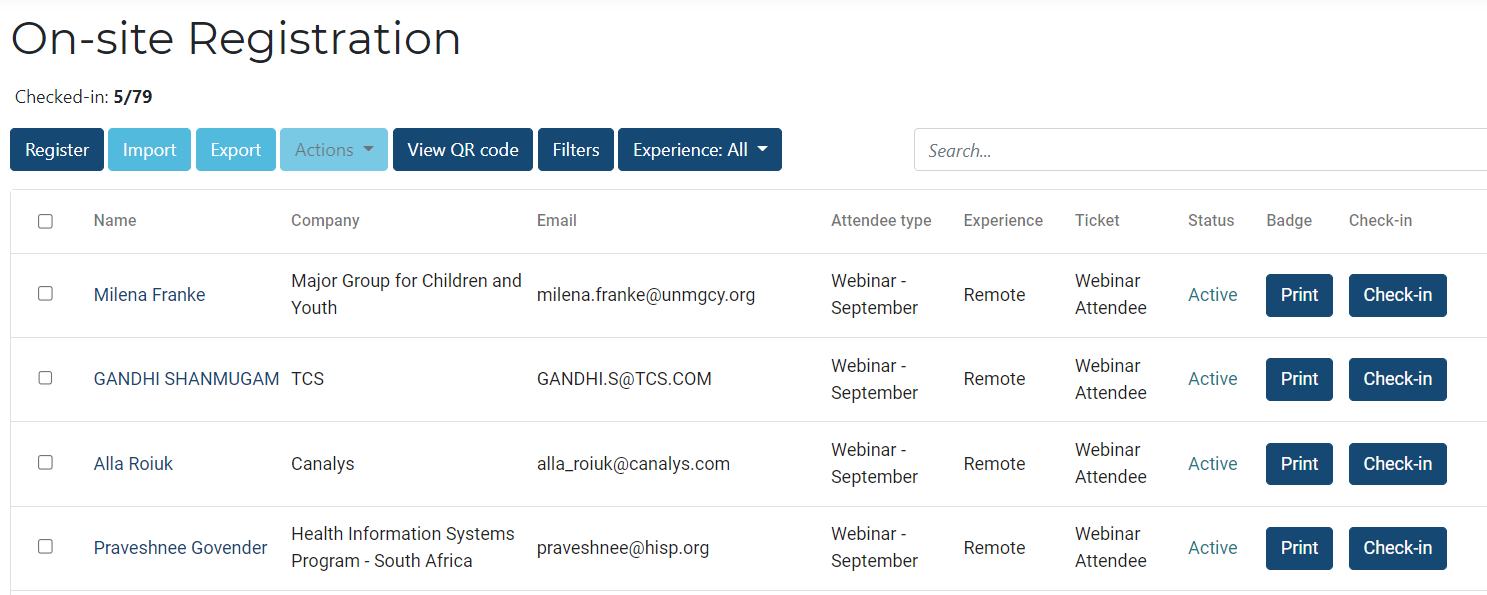Image resolution: width=1487 pixels, height=595 pixels.
Task: Check-in GANDHI SHANMUGAM
Action: click(x=1397, y=379)
